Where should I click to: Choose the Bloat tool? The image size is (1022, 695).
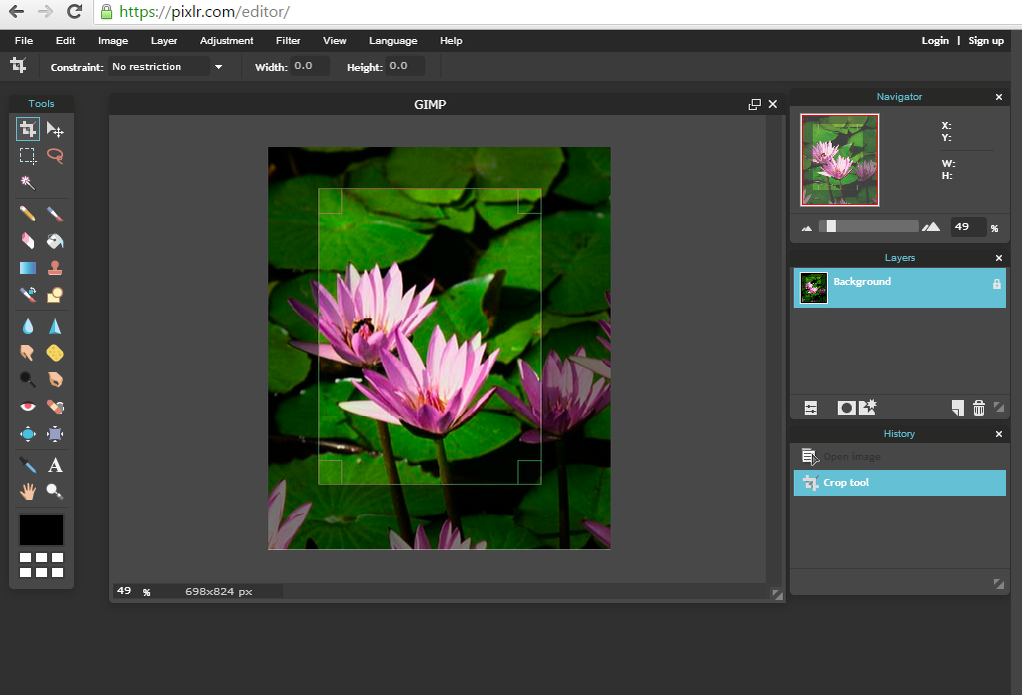[x=27, y=434]
